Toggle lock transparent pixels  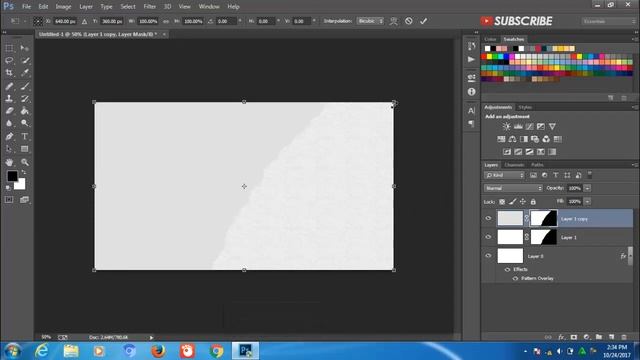[502, 202]
